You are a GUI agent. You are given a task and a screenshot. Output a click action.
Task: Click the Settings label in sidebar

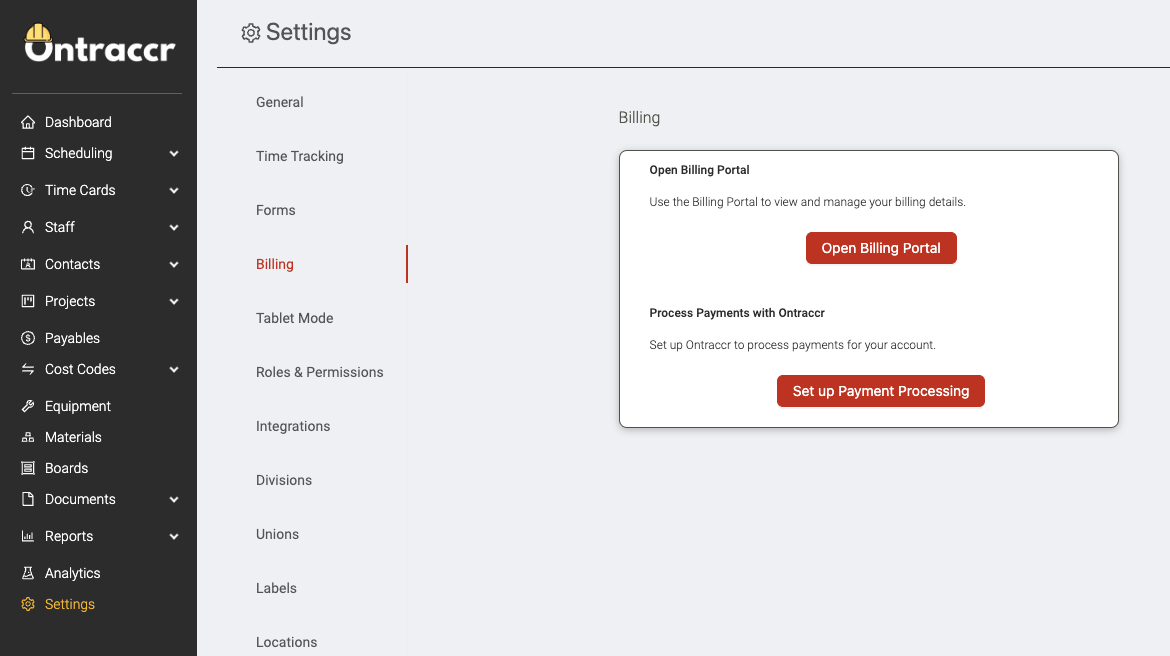pos(69,605)
